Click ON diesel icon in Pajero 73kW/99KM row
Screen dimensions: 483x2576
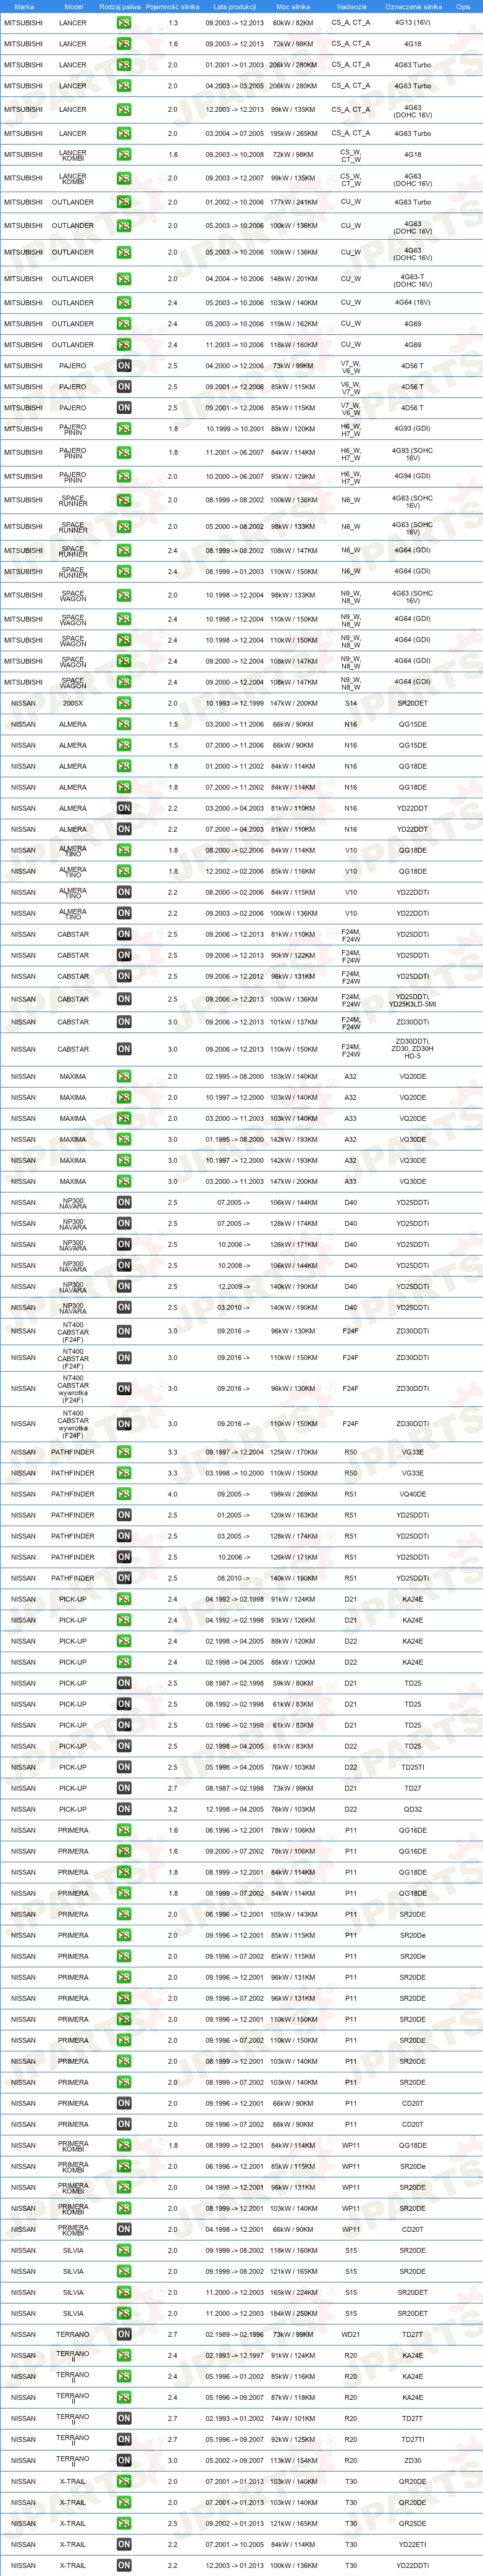point(124,366)
